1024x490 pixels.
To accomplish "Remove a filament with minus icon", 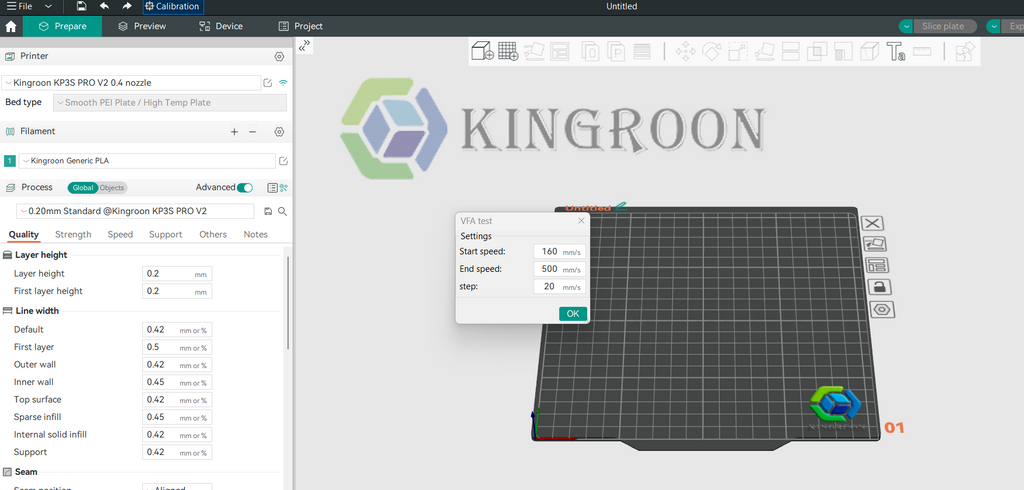I will (x=253, y=132).
